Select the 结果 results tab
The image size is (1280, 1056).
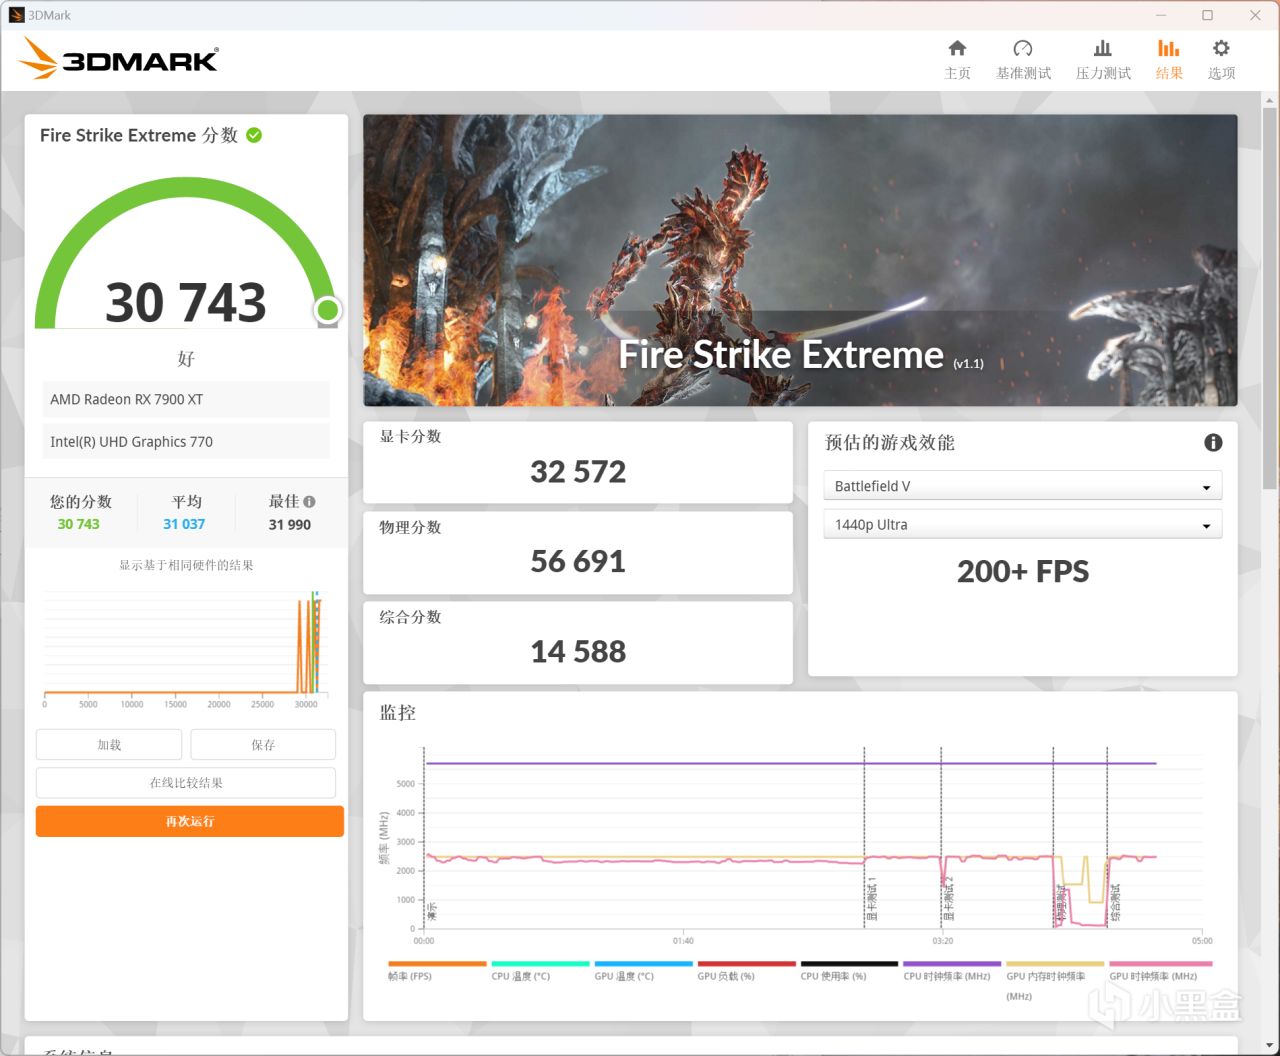(1169, 60)
